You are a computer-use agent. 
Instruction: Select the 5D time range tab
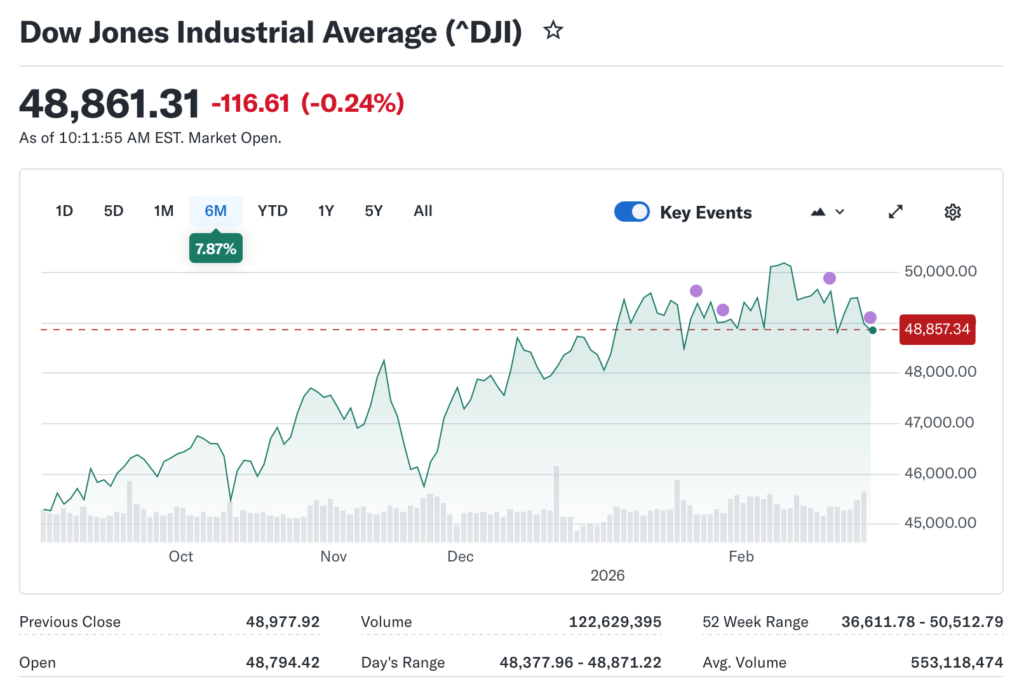point(113,211)
